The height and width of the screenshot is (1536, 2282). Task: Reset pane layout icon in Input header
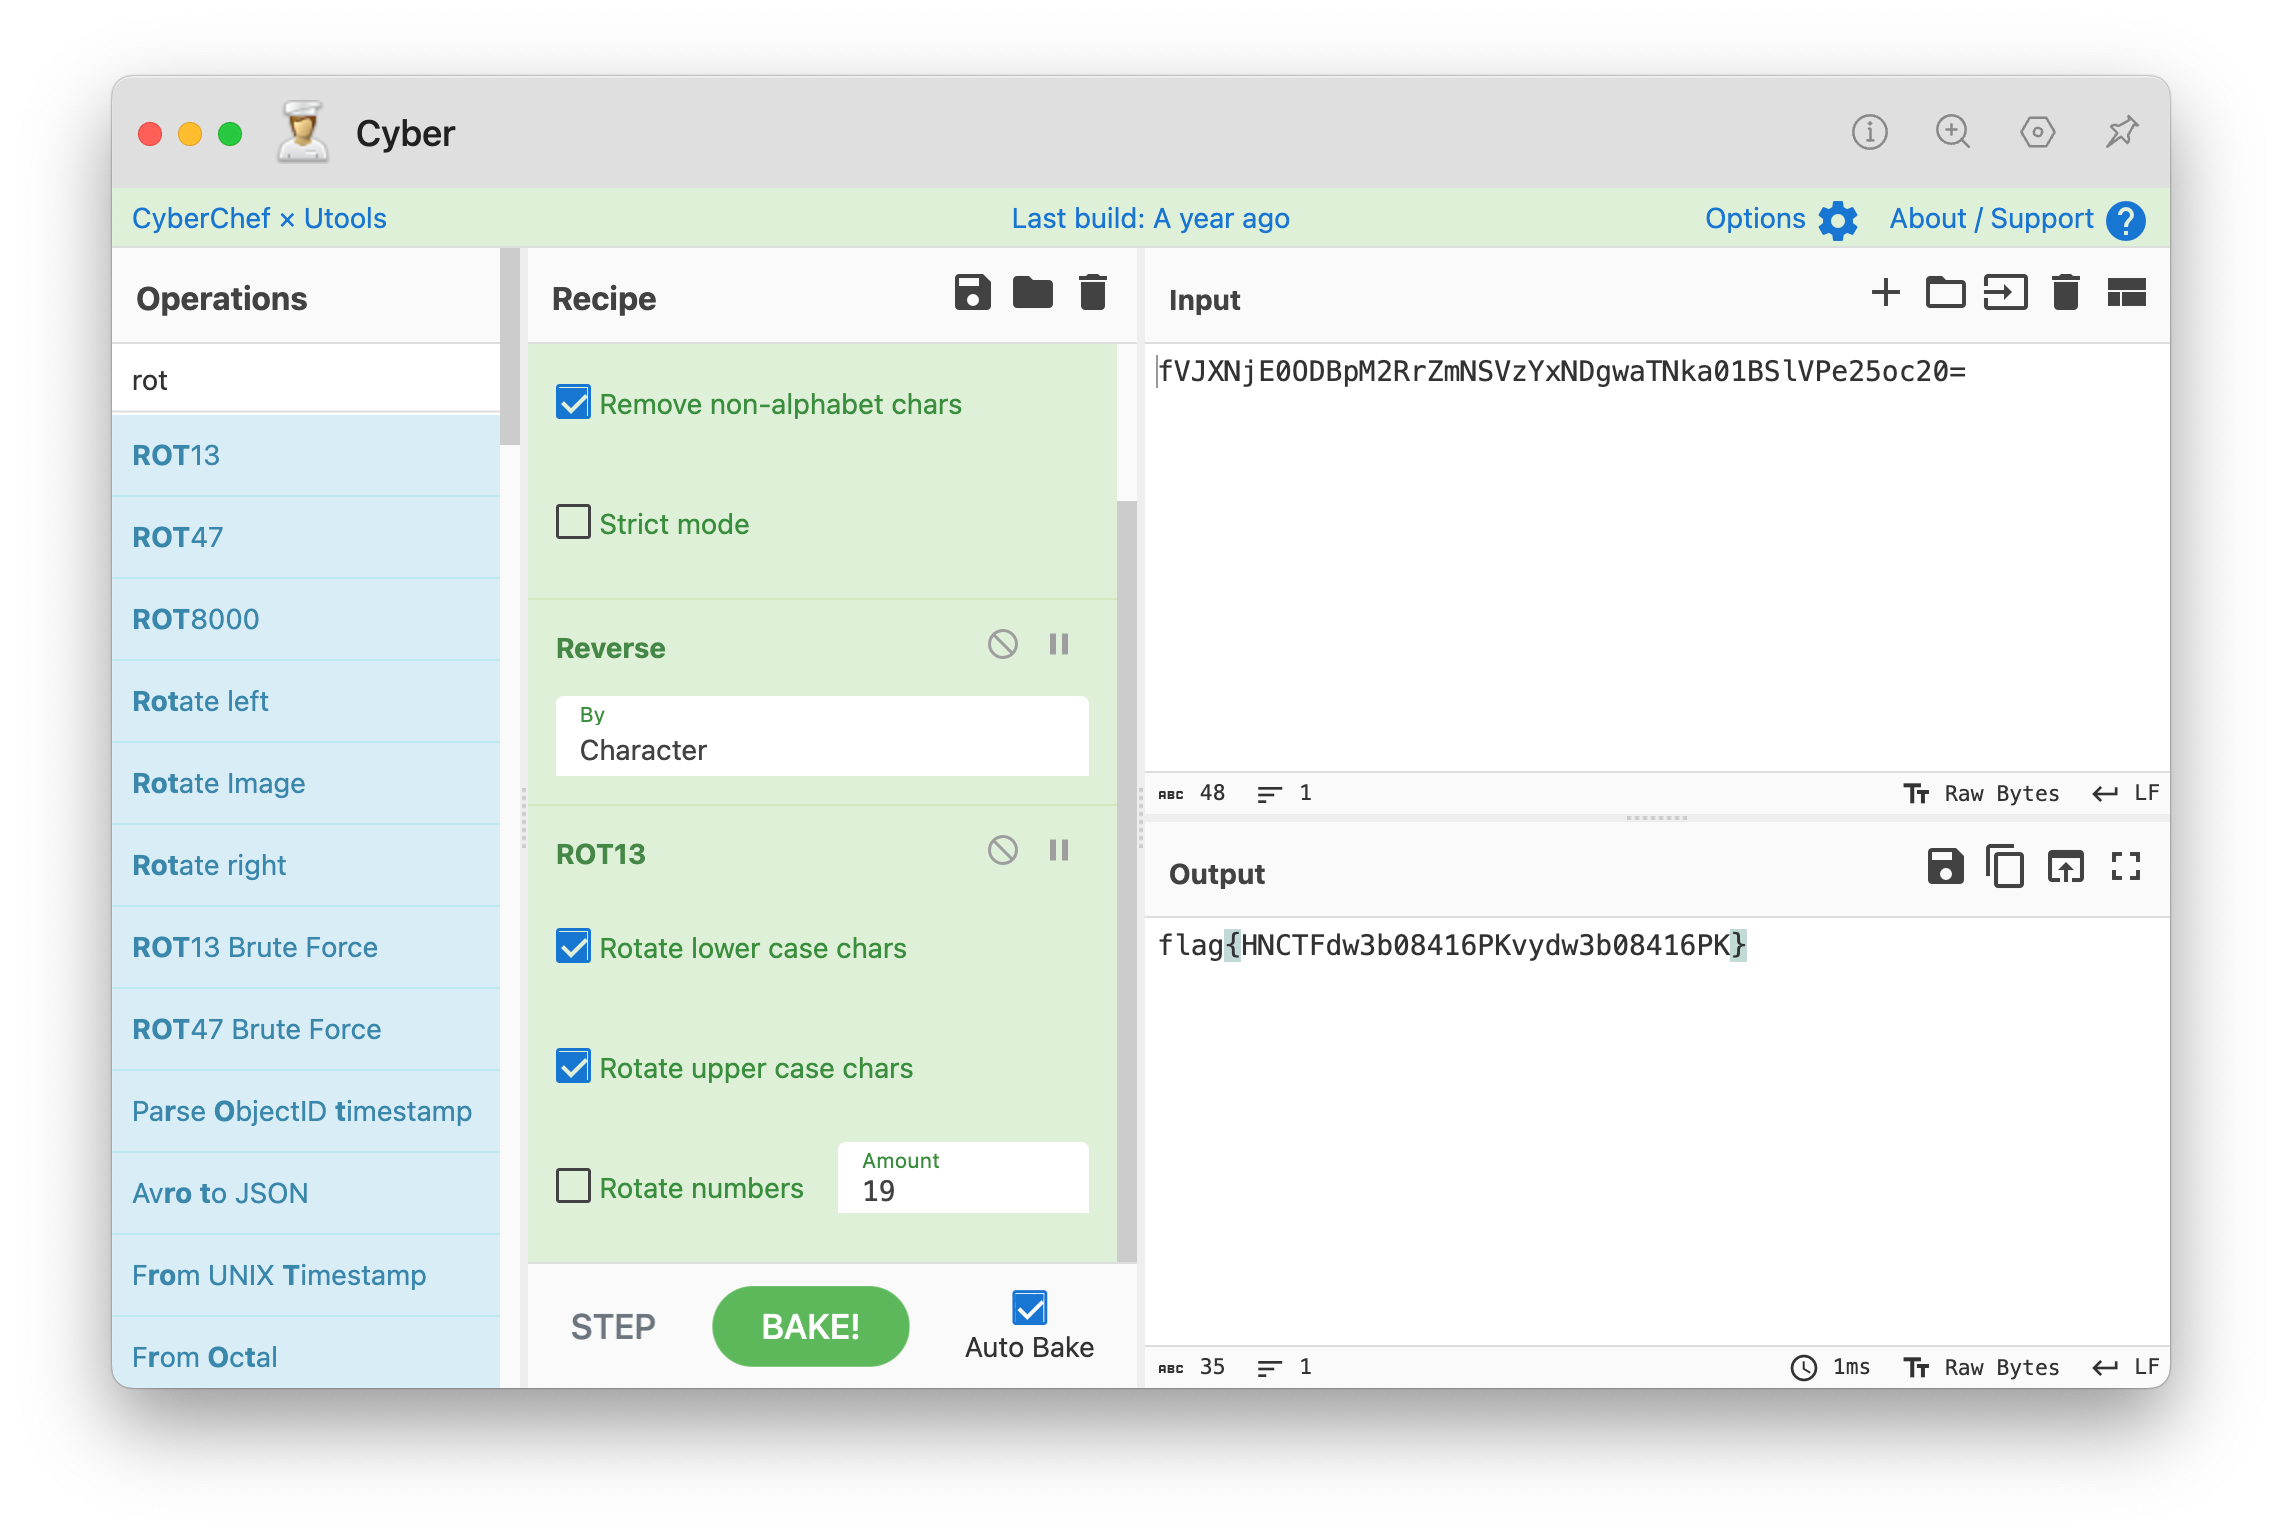coord(2126,293)
